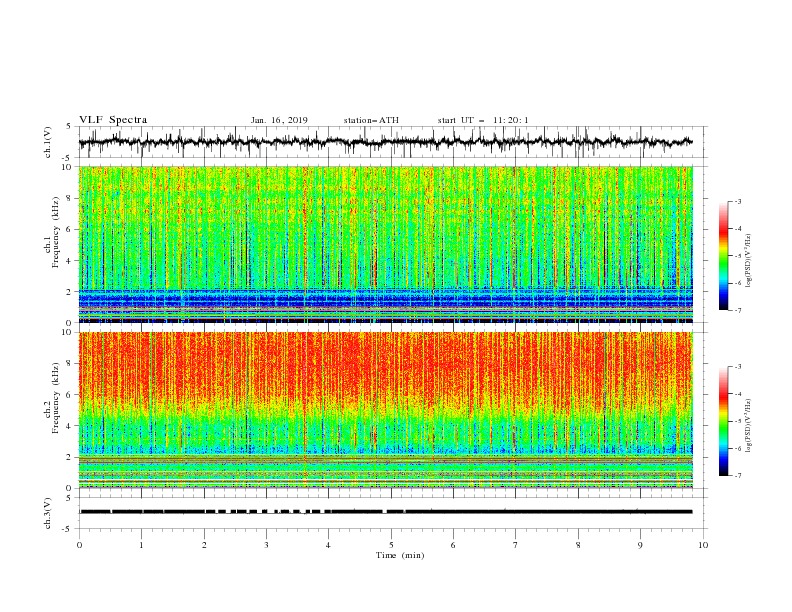This screenshot has height=612, width=792.
Task: Click the ch.1 voltage waveform trace
Action: tap(385, 142)
